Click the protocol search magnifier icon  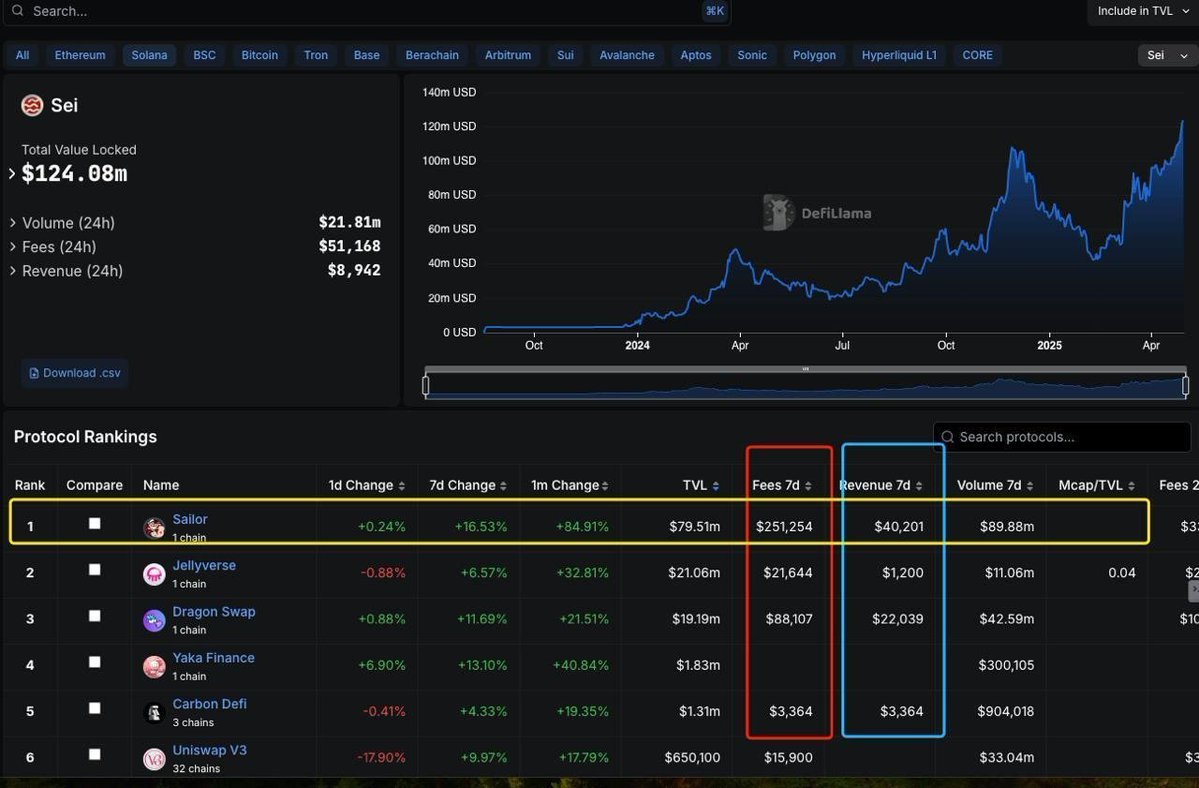point(947,437)
